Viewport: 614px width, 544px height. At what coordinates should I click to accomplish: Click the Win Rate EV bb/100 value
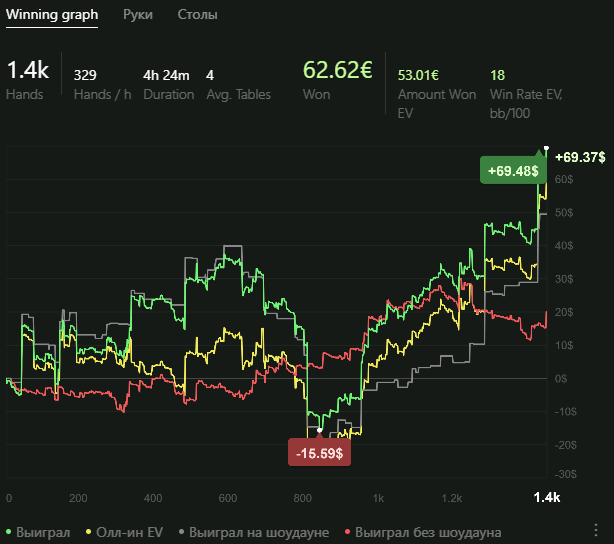[x=497, y=75]
